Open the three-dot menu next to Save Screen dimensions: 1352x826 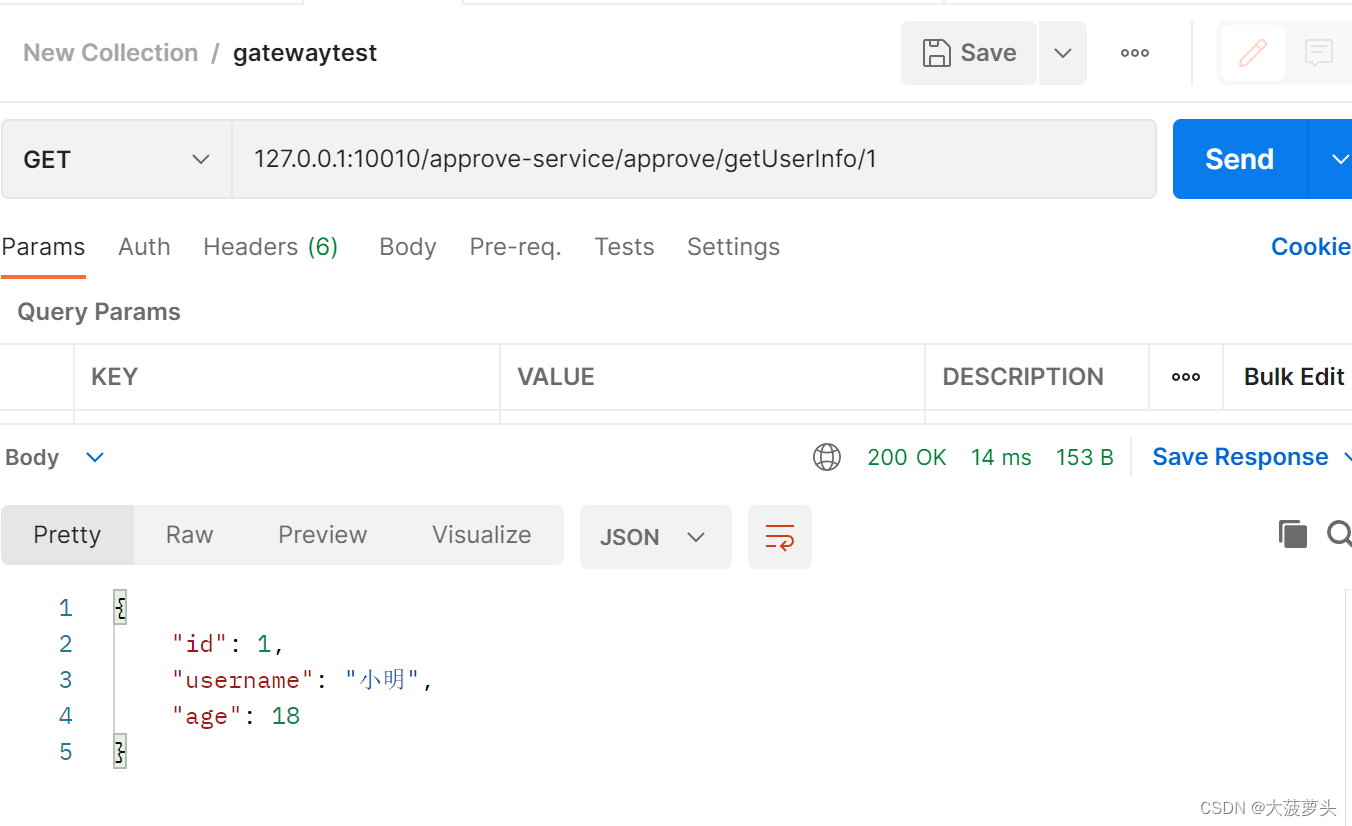pos(1135,53)
